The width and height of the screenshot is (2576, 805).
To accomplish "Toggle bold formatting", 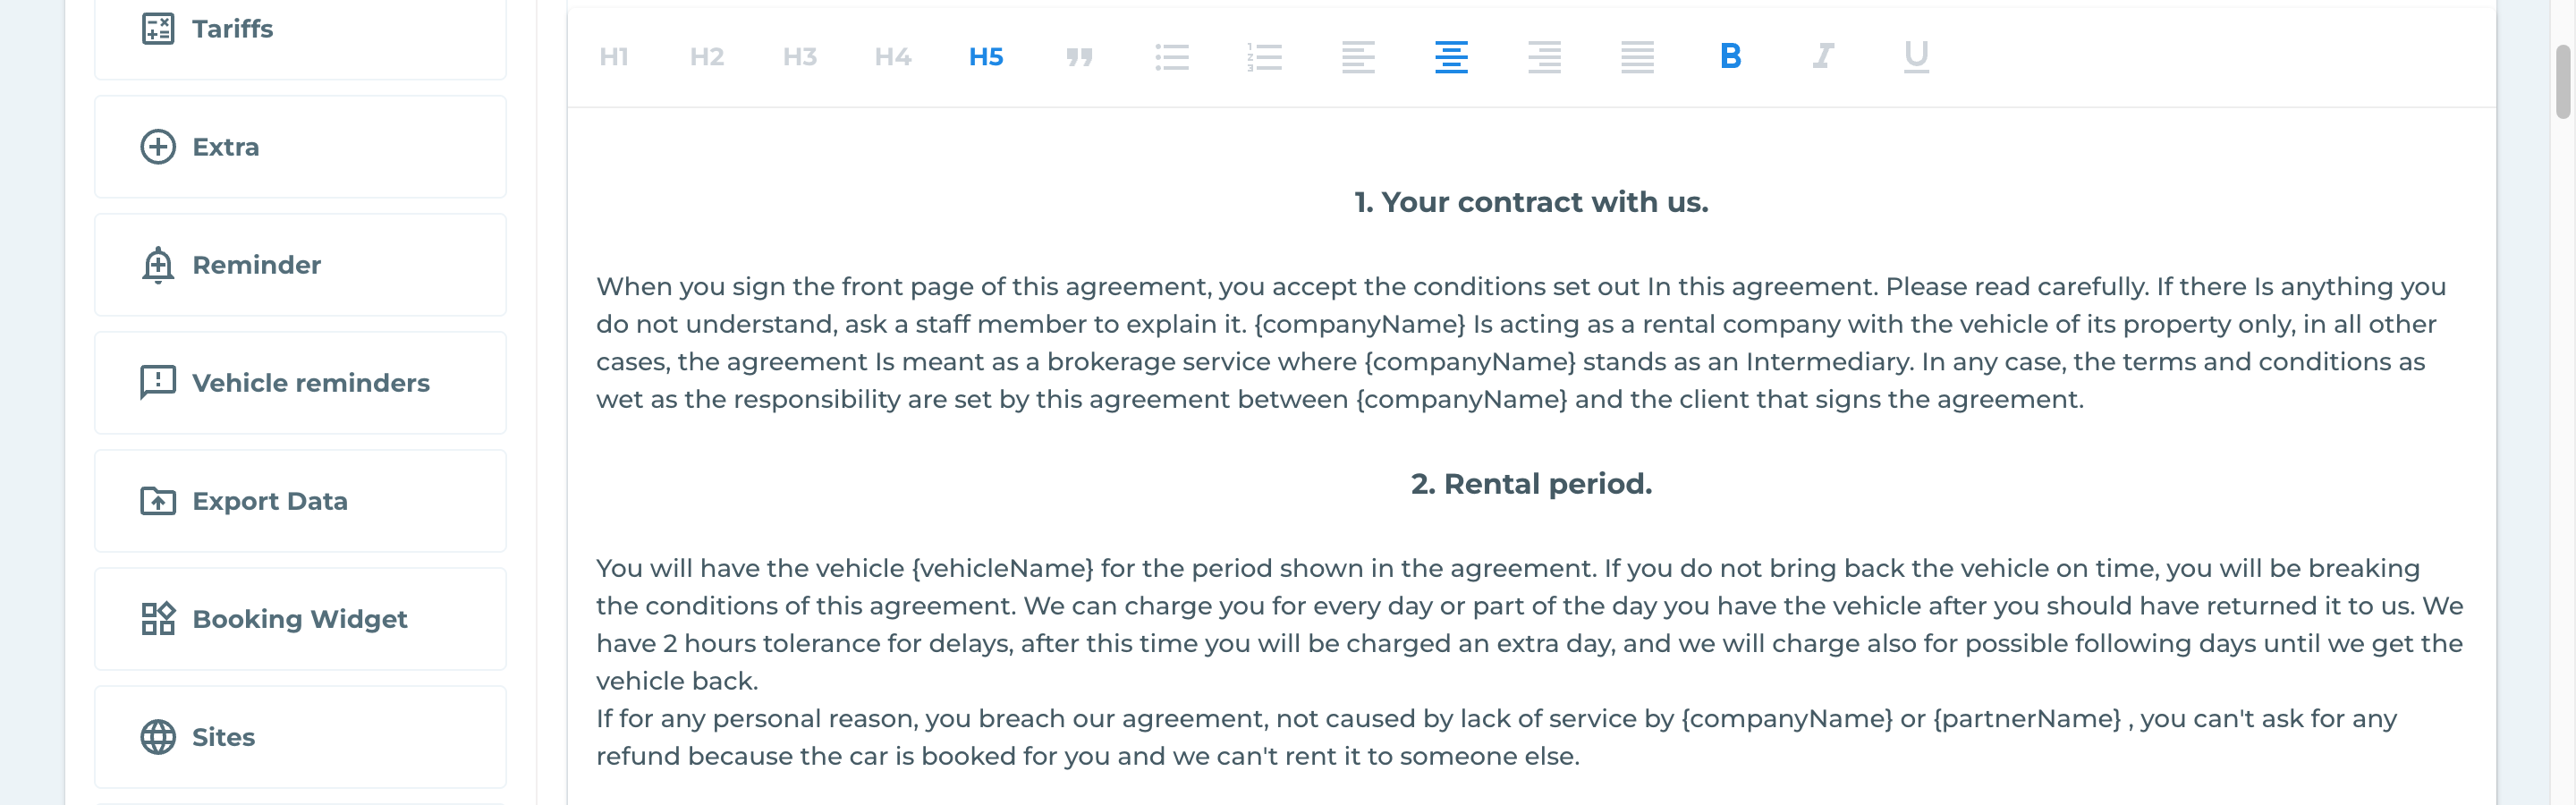I will point(1730,57).
